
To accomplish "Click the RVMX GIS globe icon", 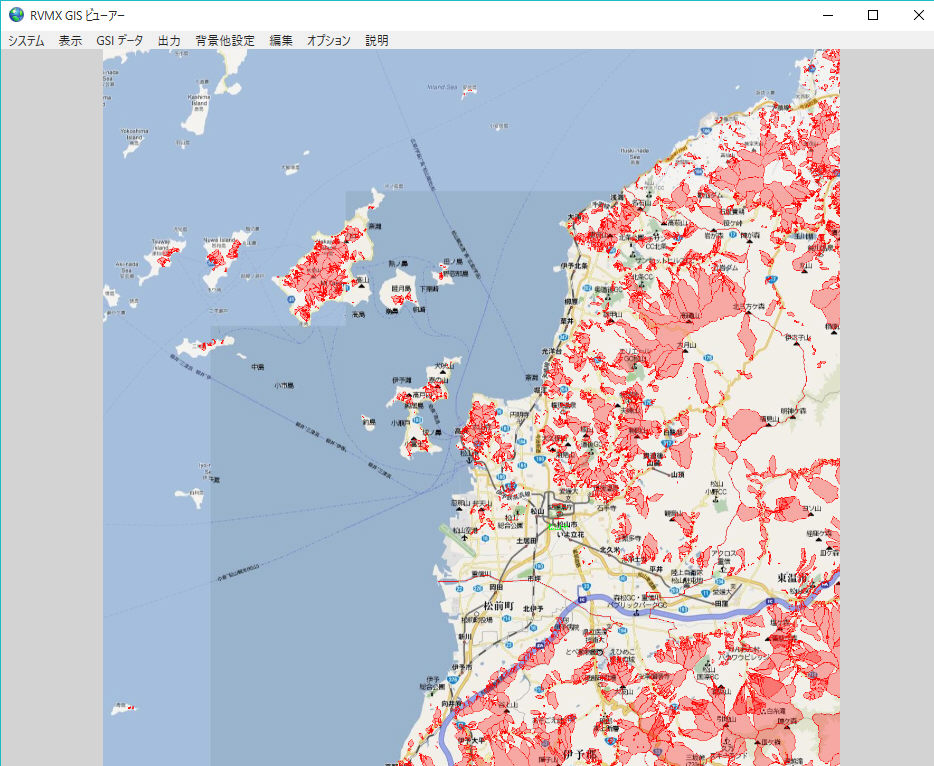I will coord(16,15).
